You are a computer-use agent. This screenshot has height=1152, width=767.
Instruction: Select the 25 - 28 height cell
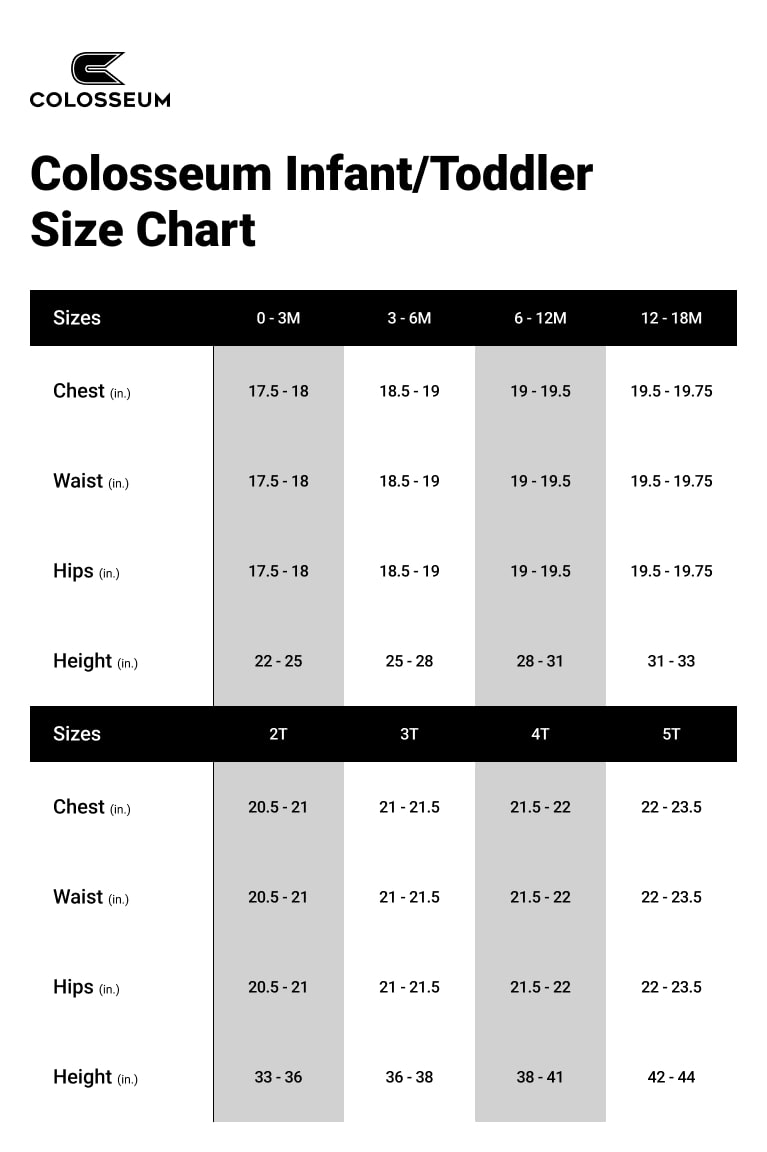coord(409,661)
